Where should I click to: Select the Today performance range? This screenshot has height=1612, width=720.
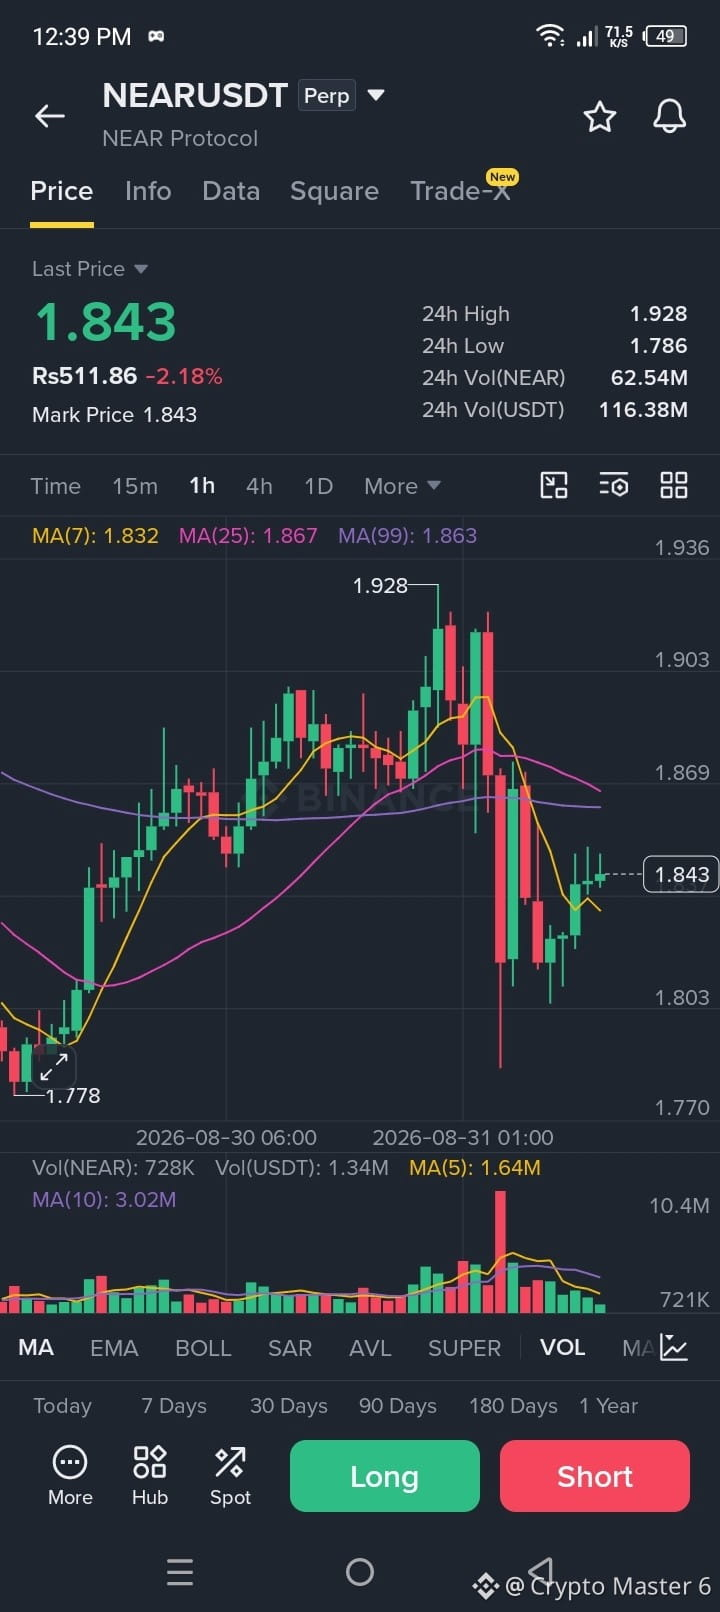62,1405
